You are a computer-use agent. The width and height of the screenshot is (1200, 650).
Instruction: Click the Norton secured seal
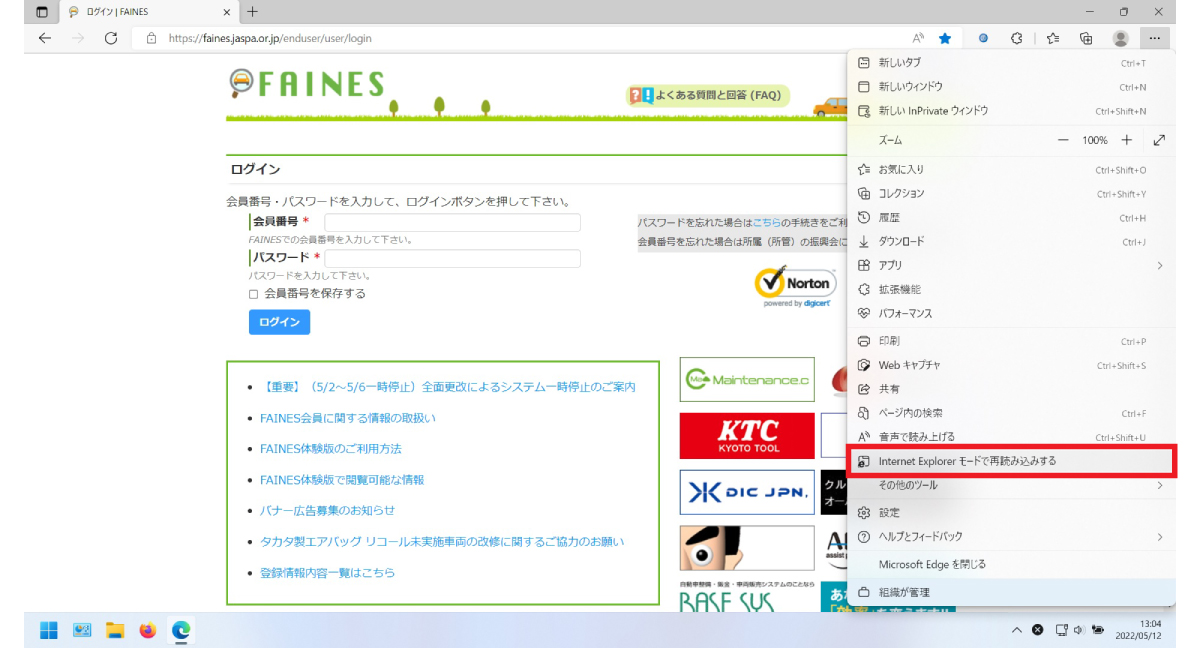(x=794, y=286)
